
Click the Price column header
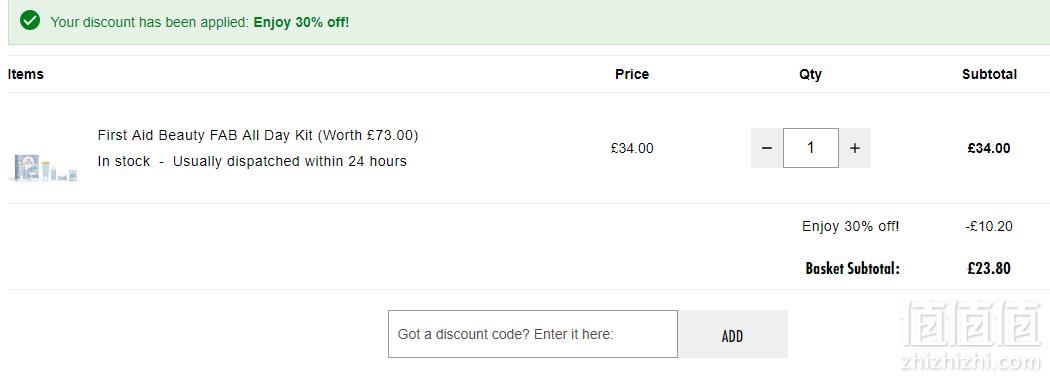pyautogui.click(x=632, y=74)
